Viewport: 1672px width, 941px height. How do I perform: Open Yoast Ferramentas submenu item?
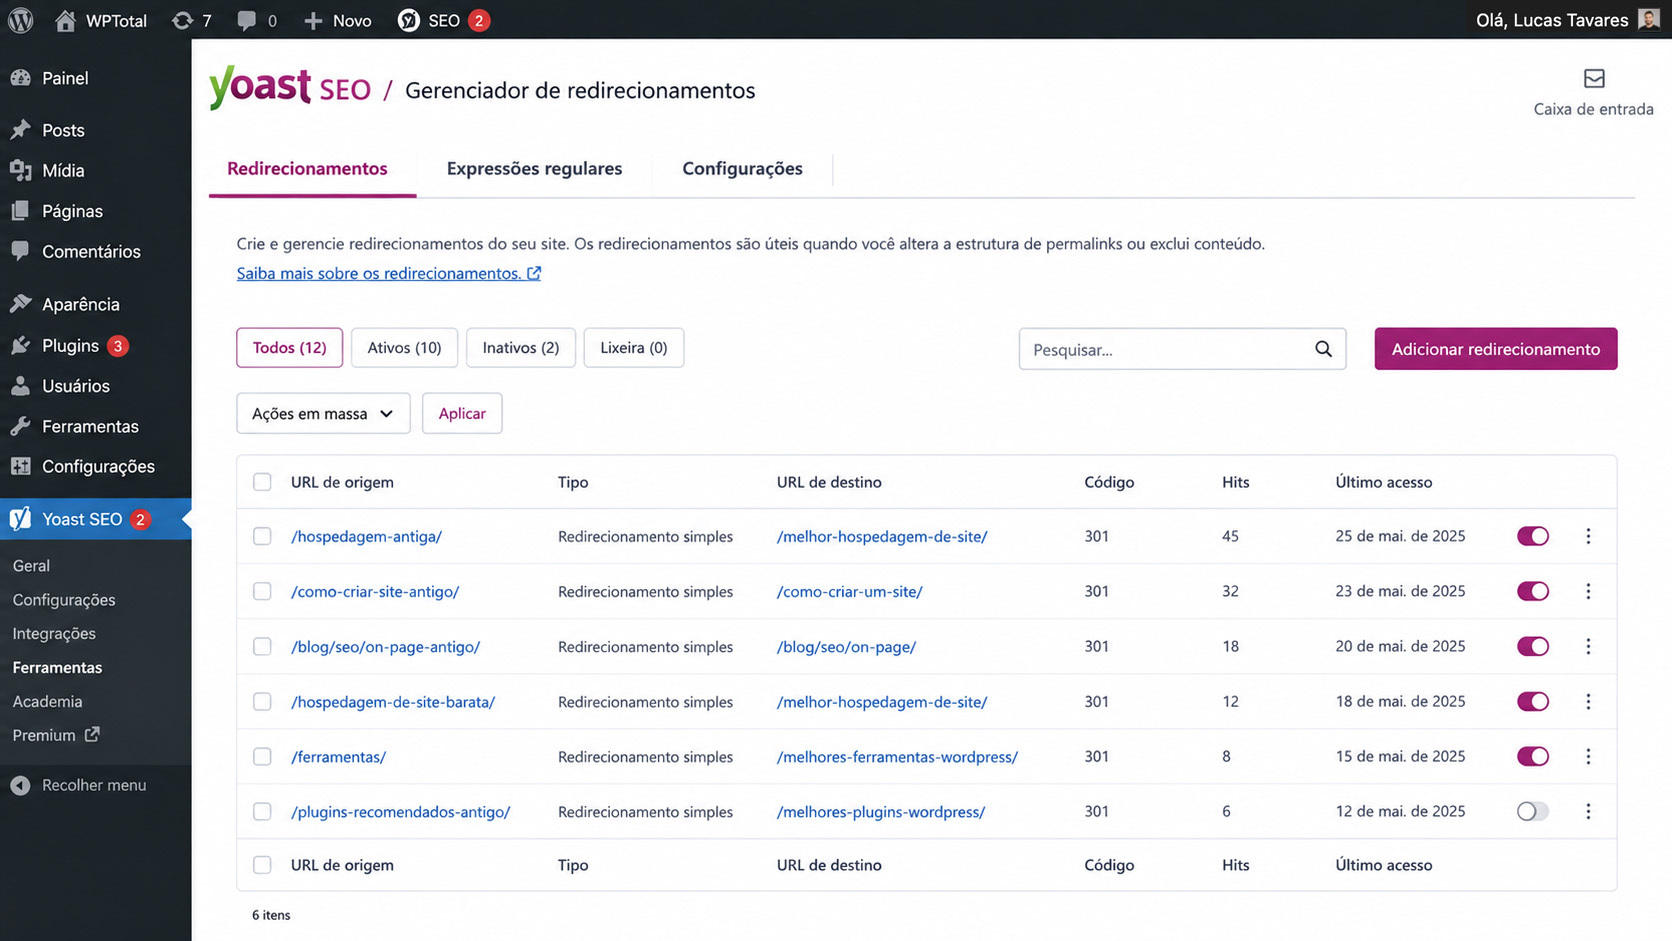tap(57, 667)
